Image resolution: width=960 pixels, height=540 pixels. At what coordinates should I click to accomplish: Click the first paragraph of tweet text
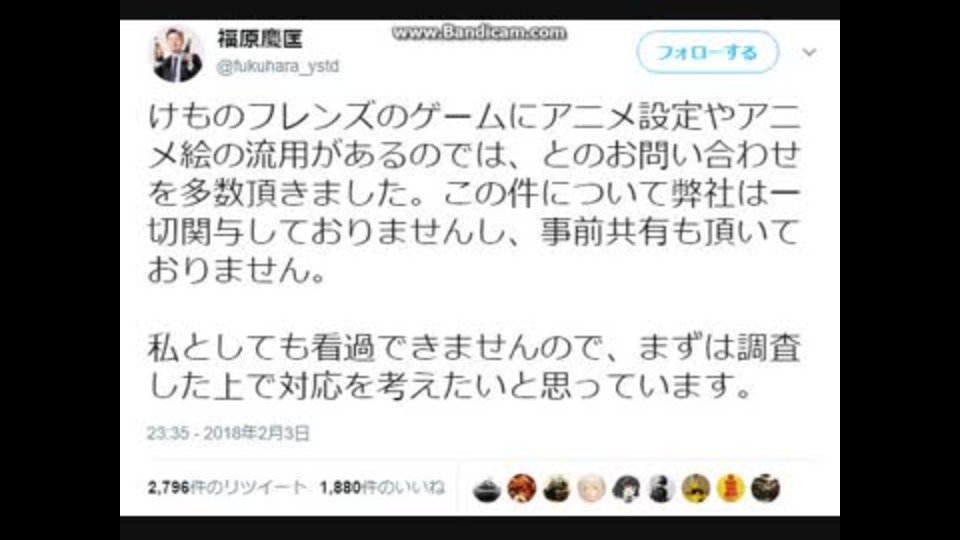474,193
